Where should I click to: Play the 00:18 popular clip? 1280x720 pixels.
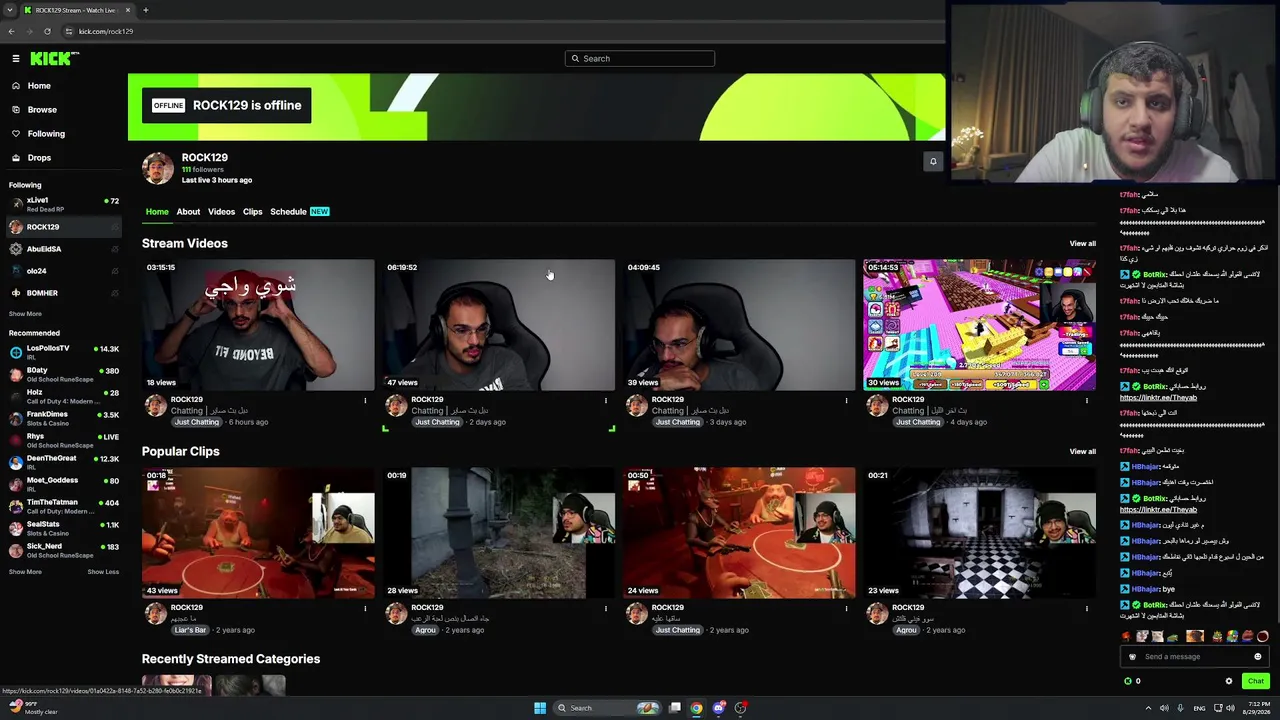(258, 533)
